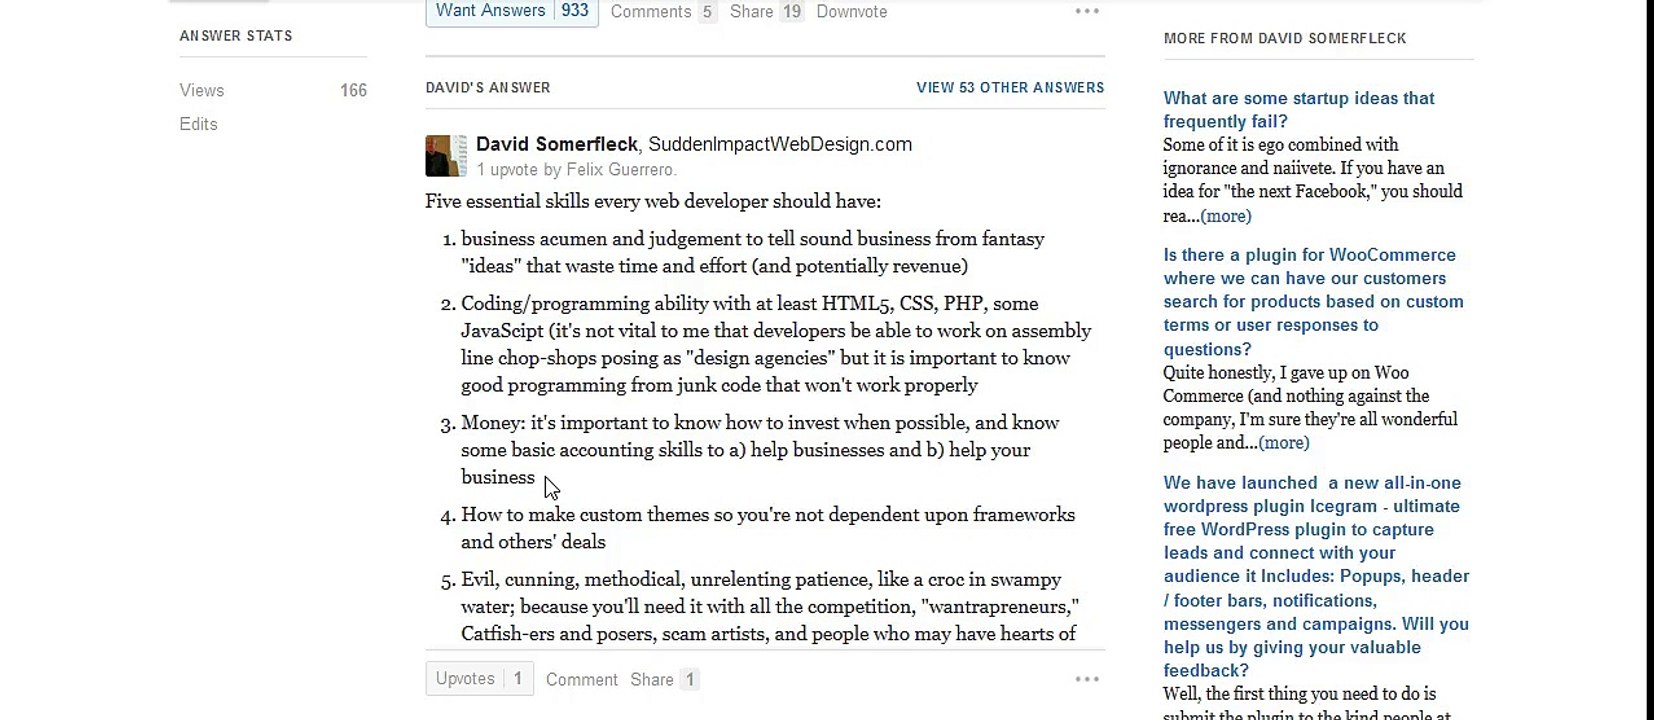Open the question's more options ellipsis
Viewport: 1654px width, 720px height.
(1087, 11)
